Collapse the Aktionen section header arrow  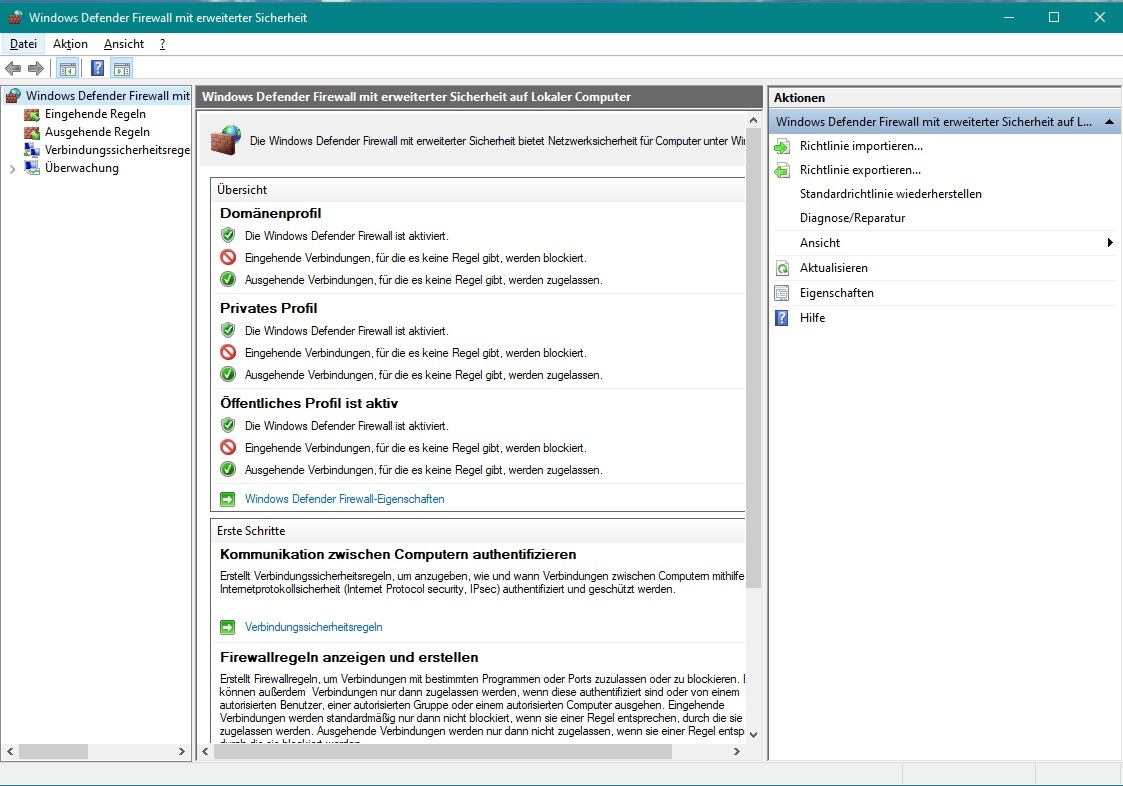click(1109, 122)
